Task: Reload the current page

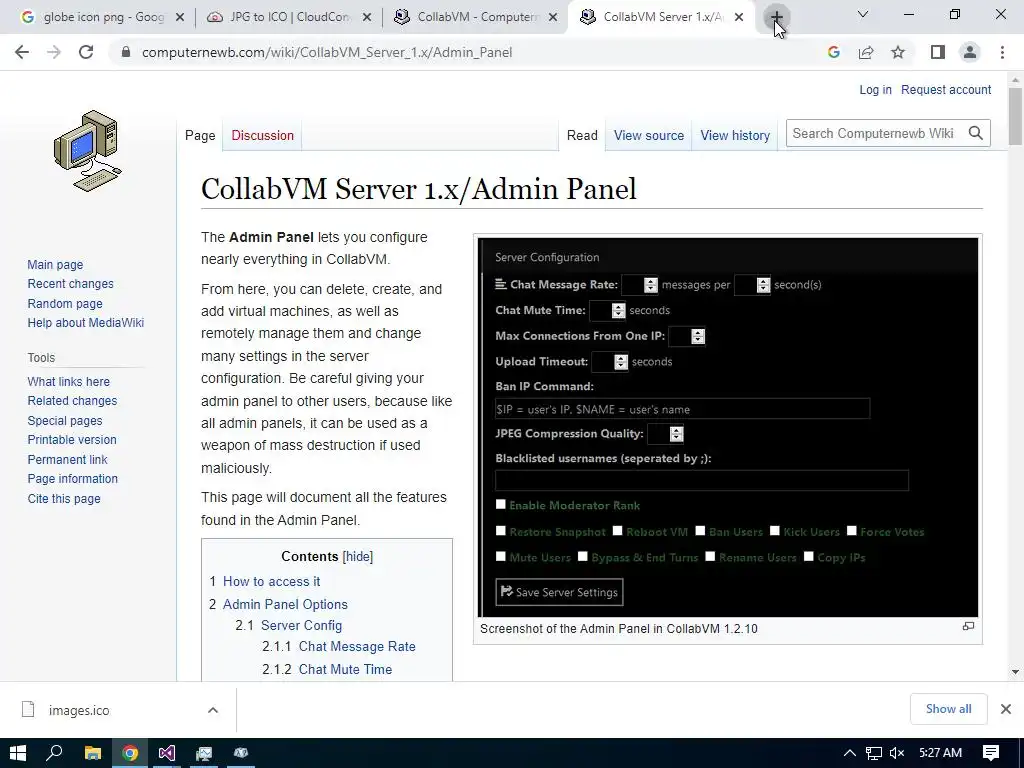Action: [x=86, y=52]
